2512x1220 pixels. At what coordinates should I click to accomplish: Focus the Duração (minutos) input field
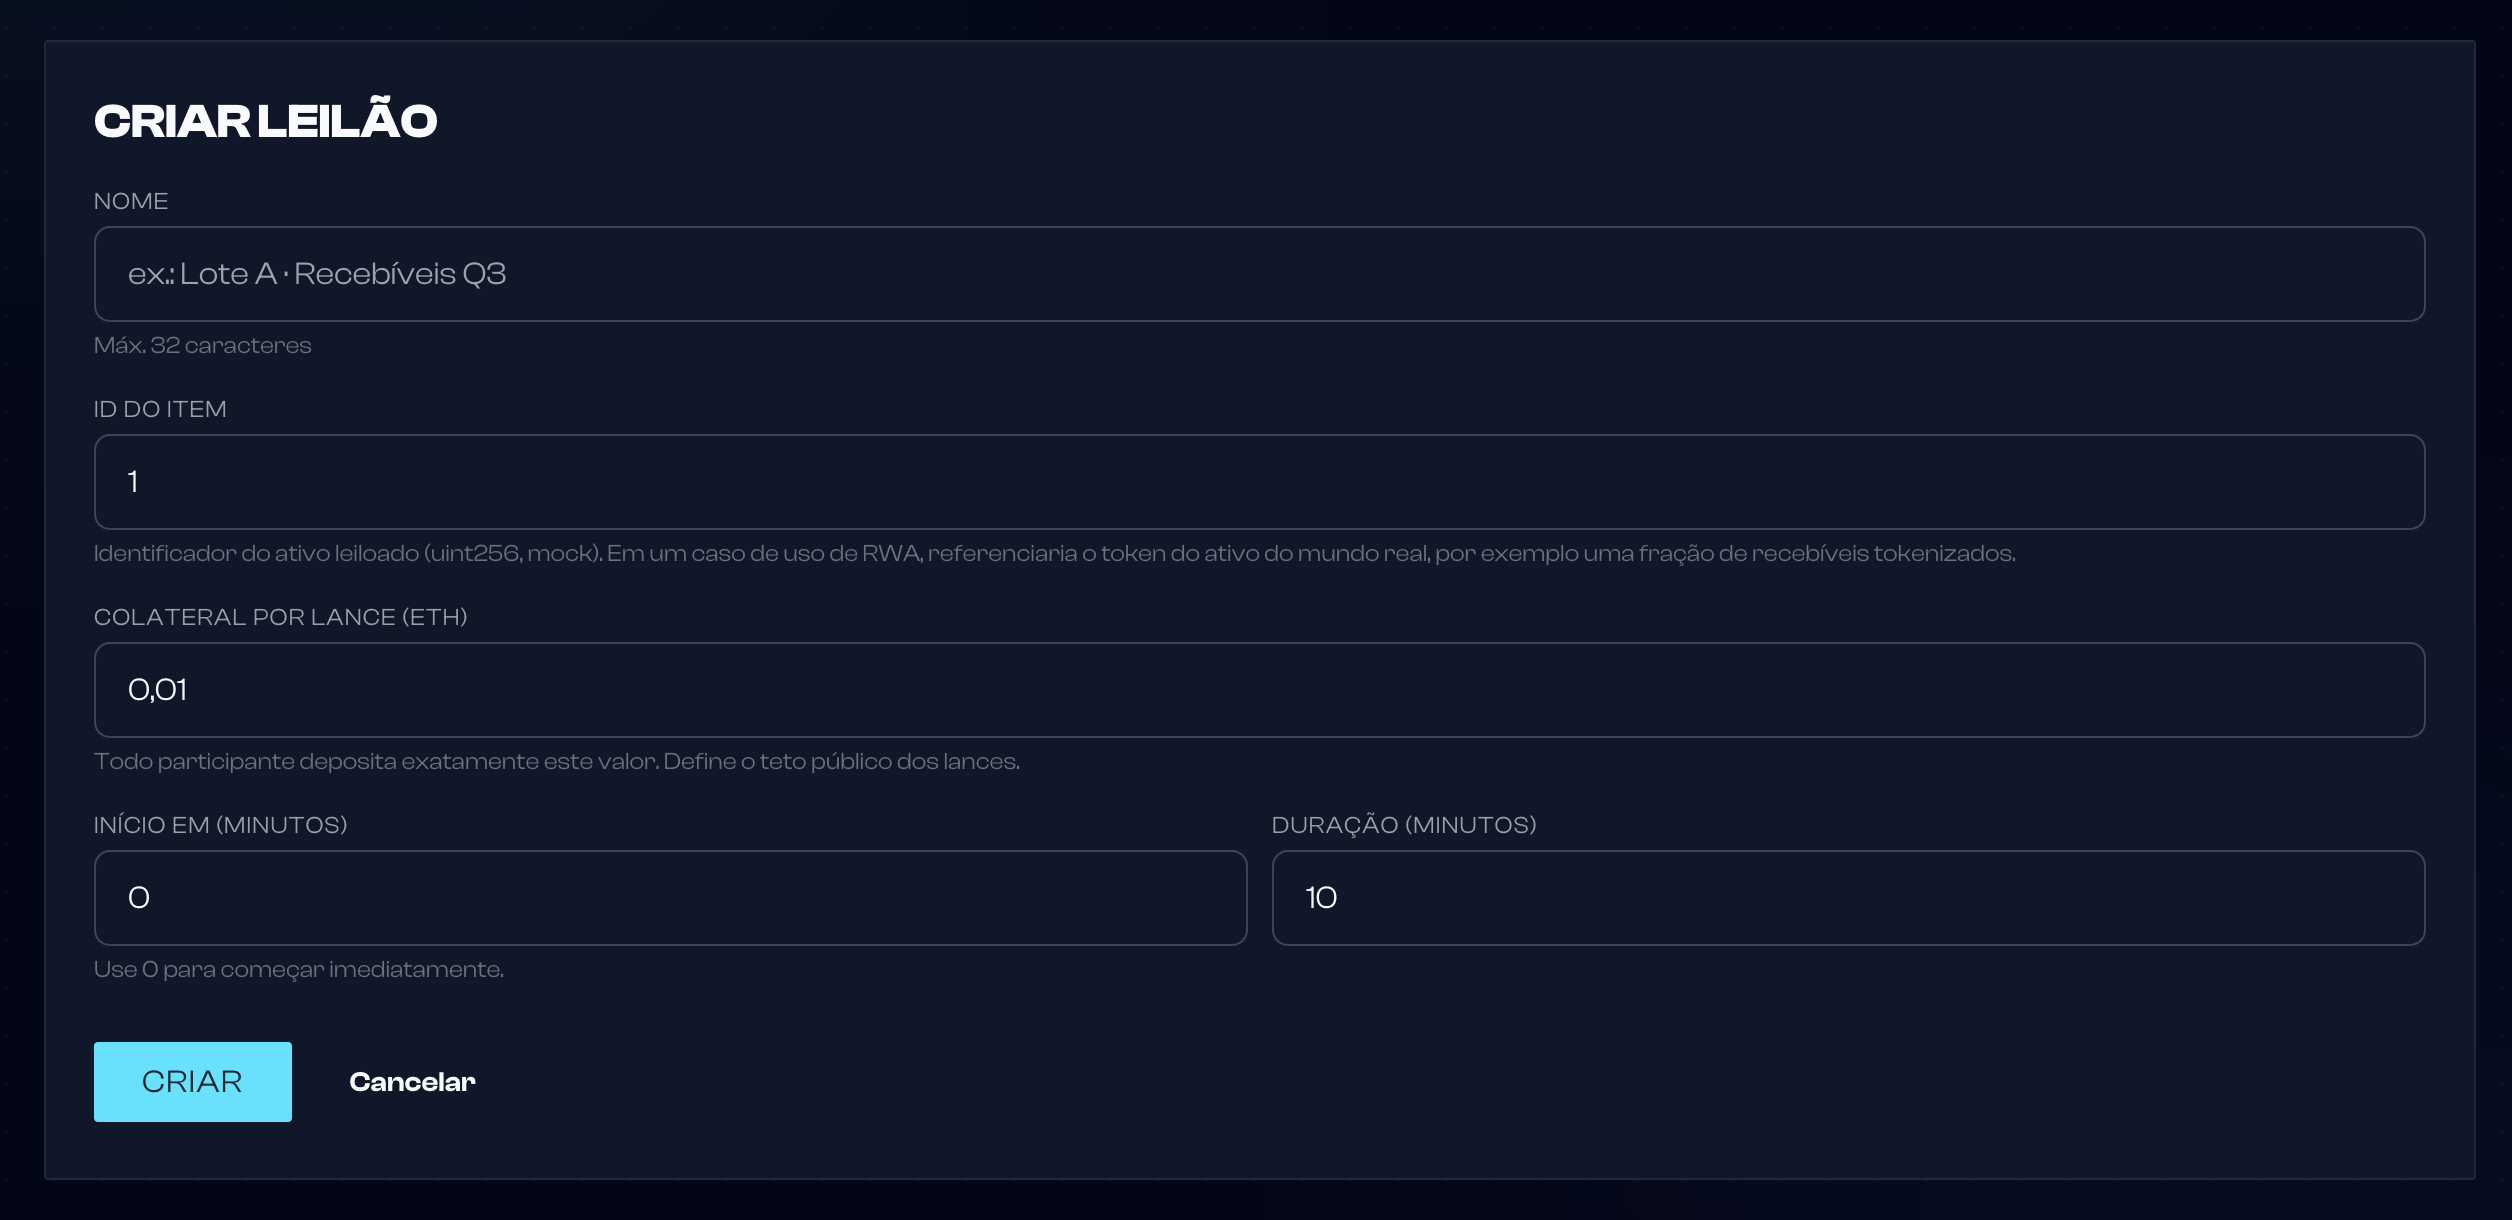click(x=1848, y=898)
